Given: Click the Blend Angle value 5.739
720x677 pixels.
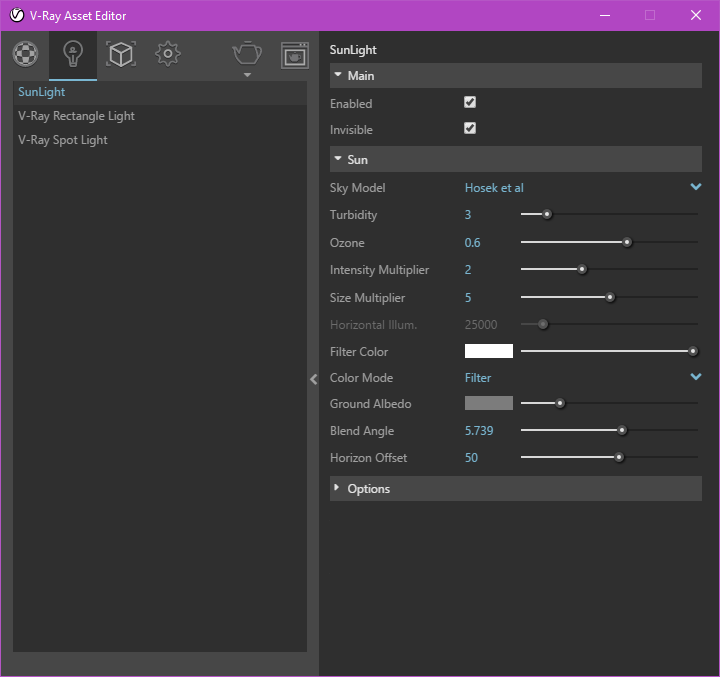Looking at the screenshot, I should tap(479, 430).
